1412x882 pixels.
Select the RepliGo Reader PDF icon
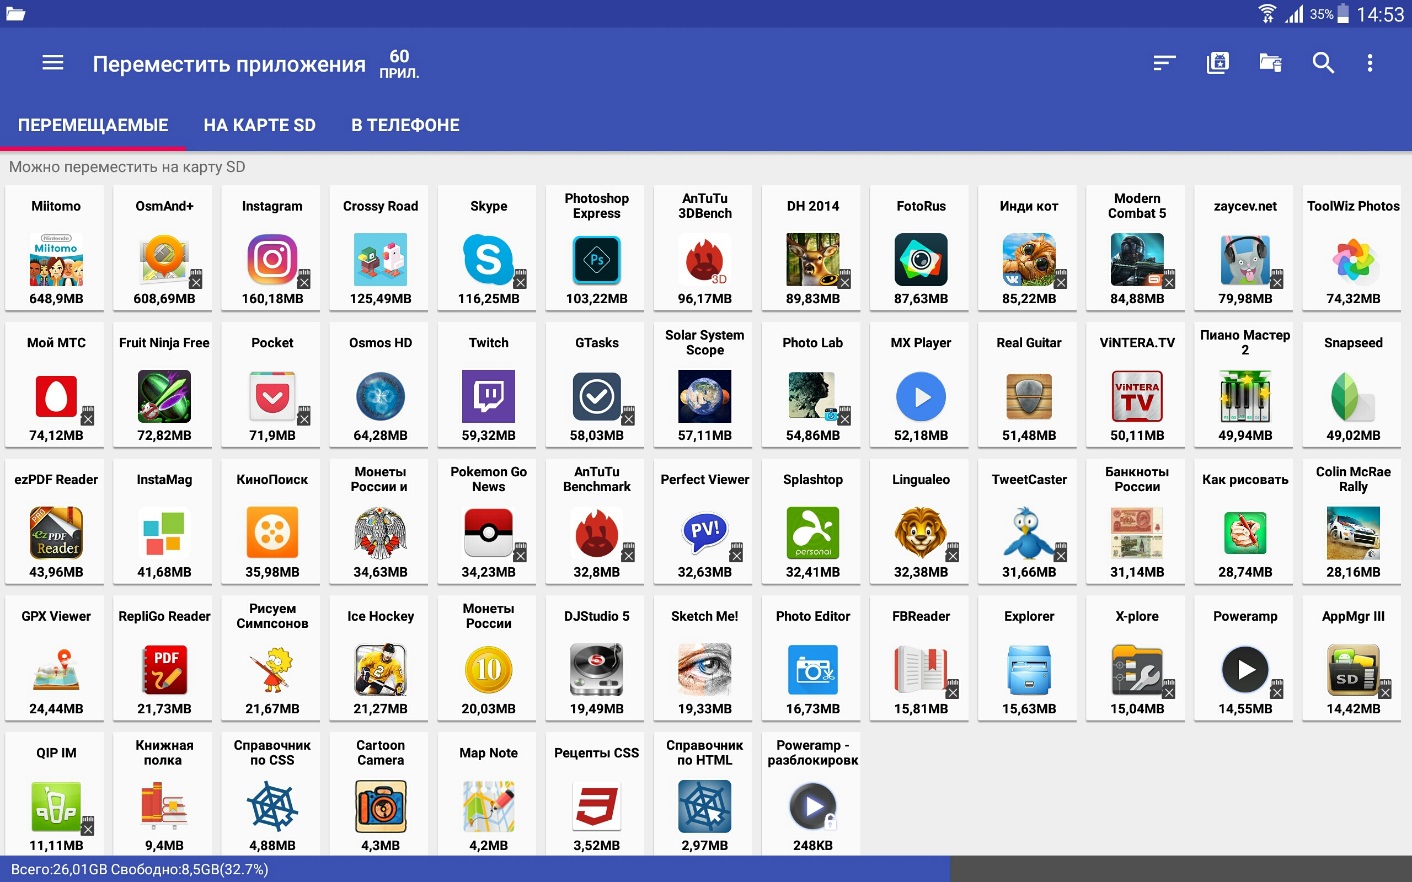[x=164, y=670]
